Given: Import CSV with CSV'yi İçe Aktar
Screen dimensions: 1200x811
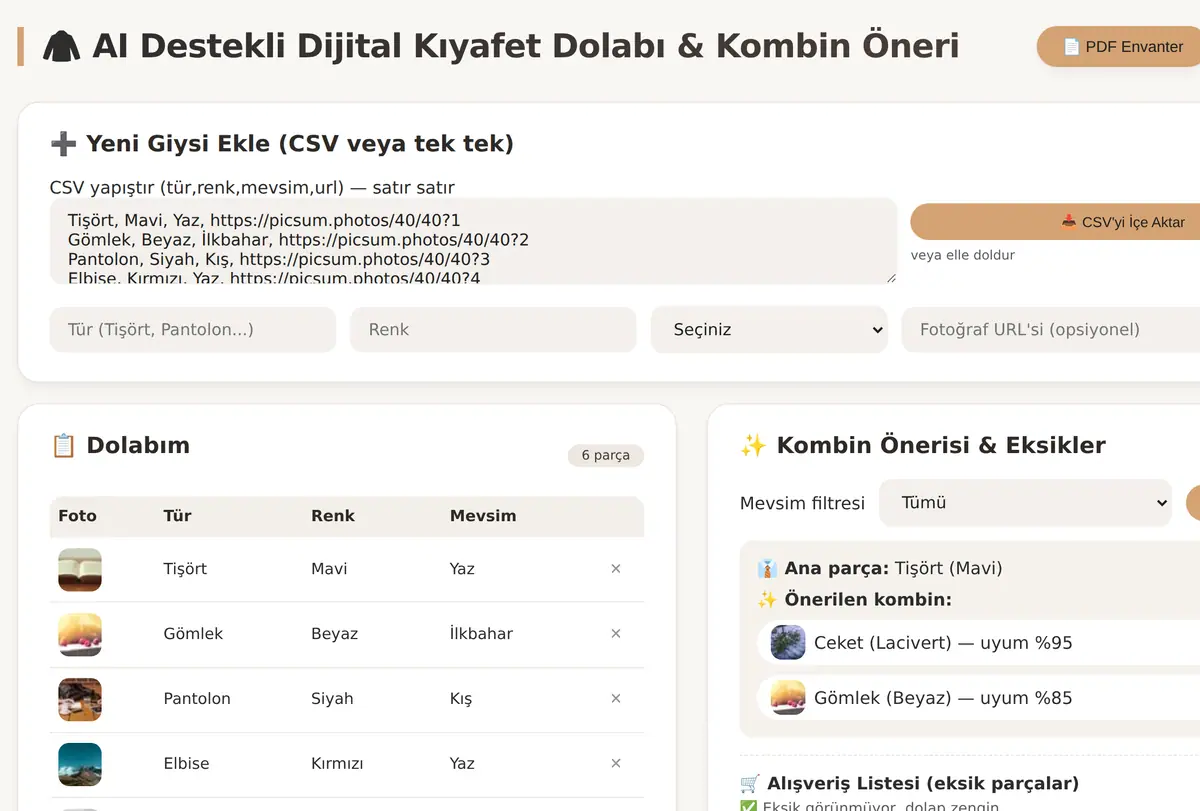Looking at the screenshot, I should click(x=1055, y=222).
